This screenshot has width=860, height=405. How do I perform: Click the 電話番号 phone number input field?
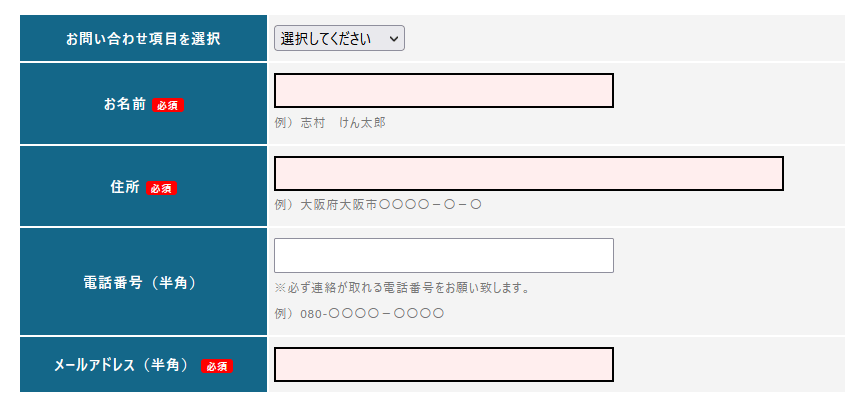[443, 255]
